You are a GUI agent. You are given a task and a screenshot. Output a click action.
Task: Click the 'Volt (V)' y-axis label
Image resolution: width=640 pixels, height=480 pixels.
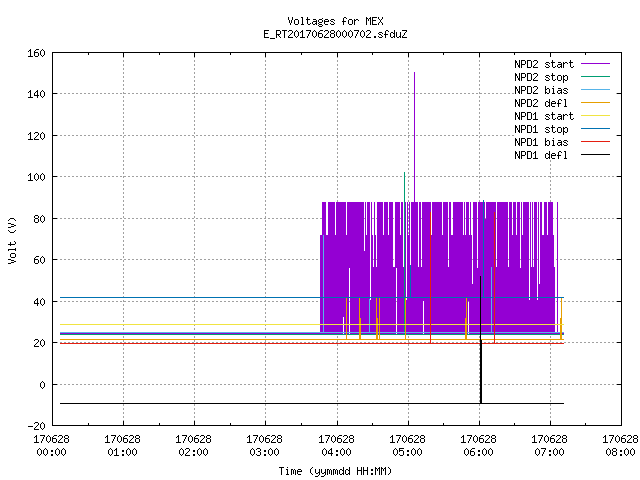click(x=12, y=240)
